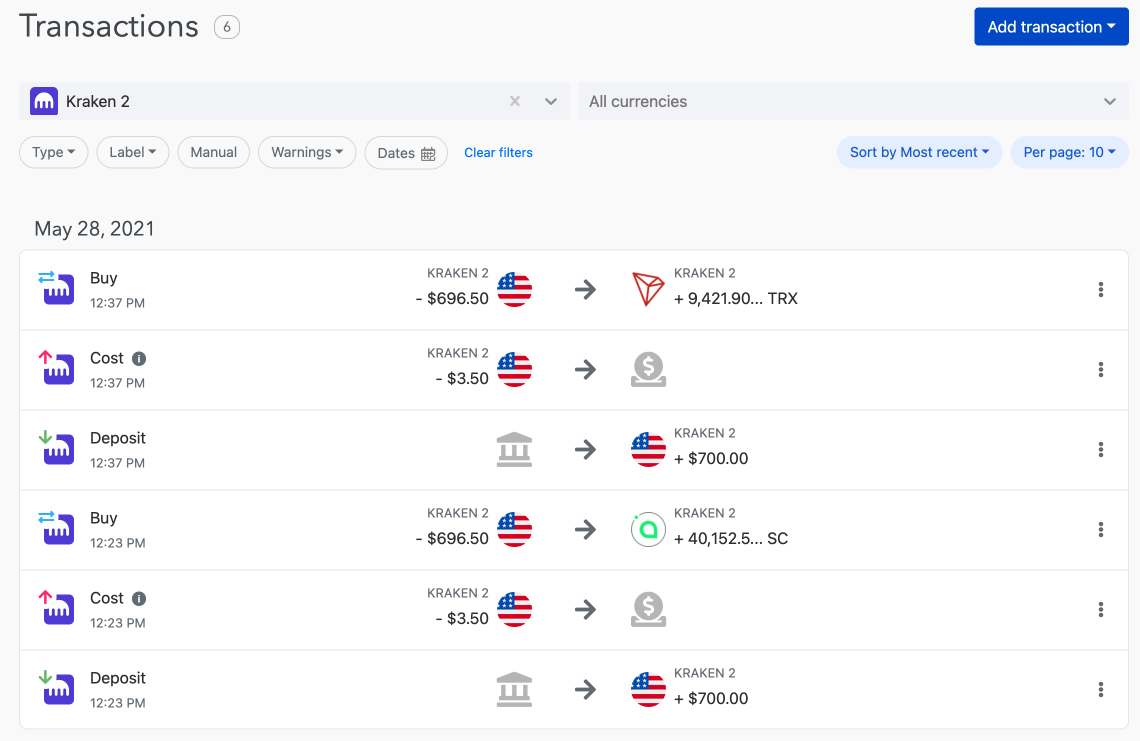Click the USD flag on the SC Buy
The image size is (1140, 741).
coord(515,529)
